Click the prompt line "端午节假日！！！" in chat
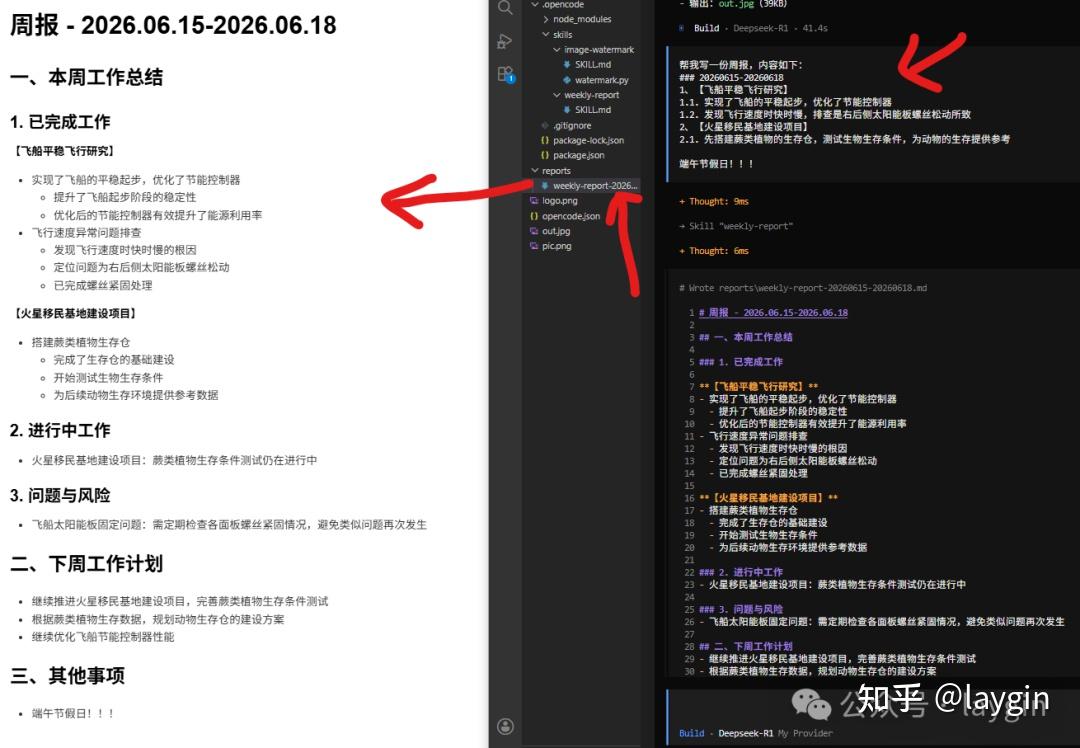 click(x=716, y=164)
